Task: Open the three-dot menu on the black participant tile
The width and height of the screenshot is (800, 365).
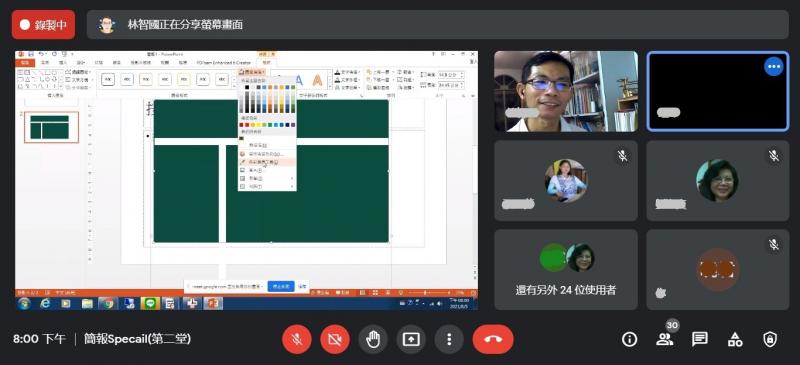Action: coord(773,66)
